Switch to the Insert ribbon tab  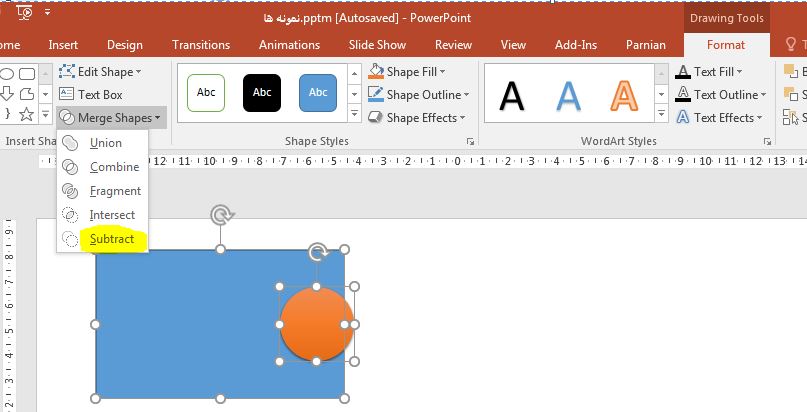pos(63,45)
